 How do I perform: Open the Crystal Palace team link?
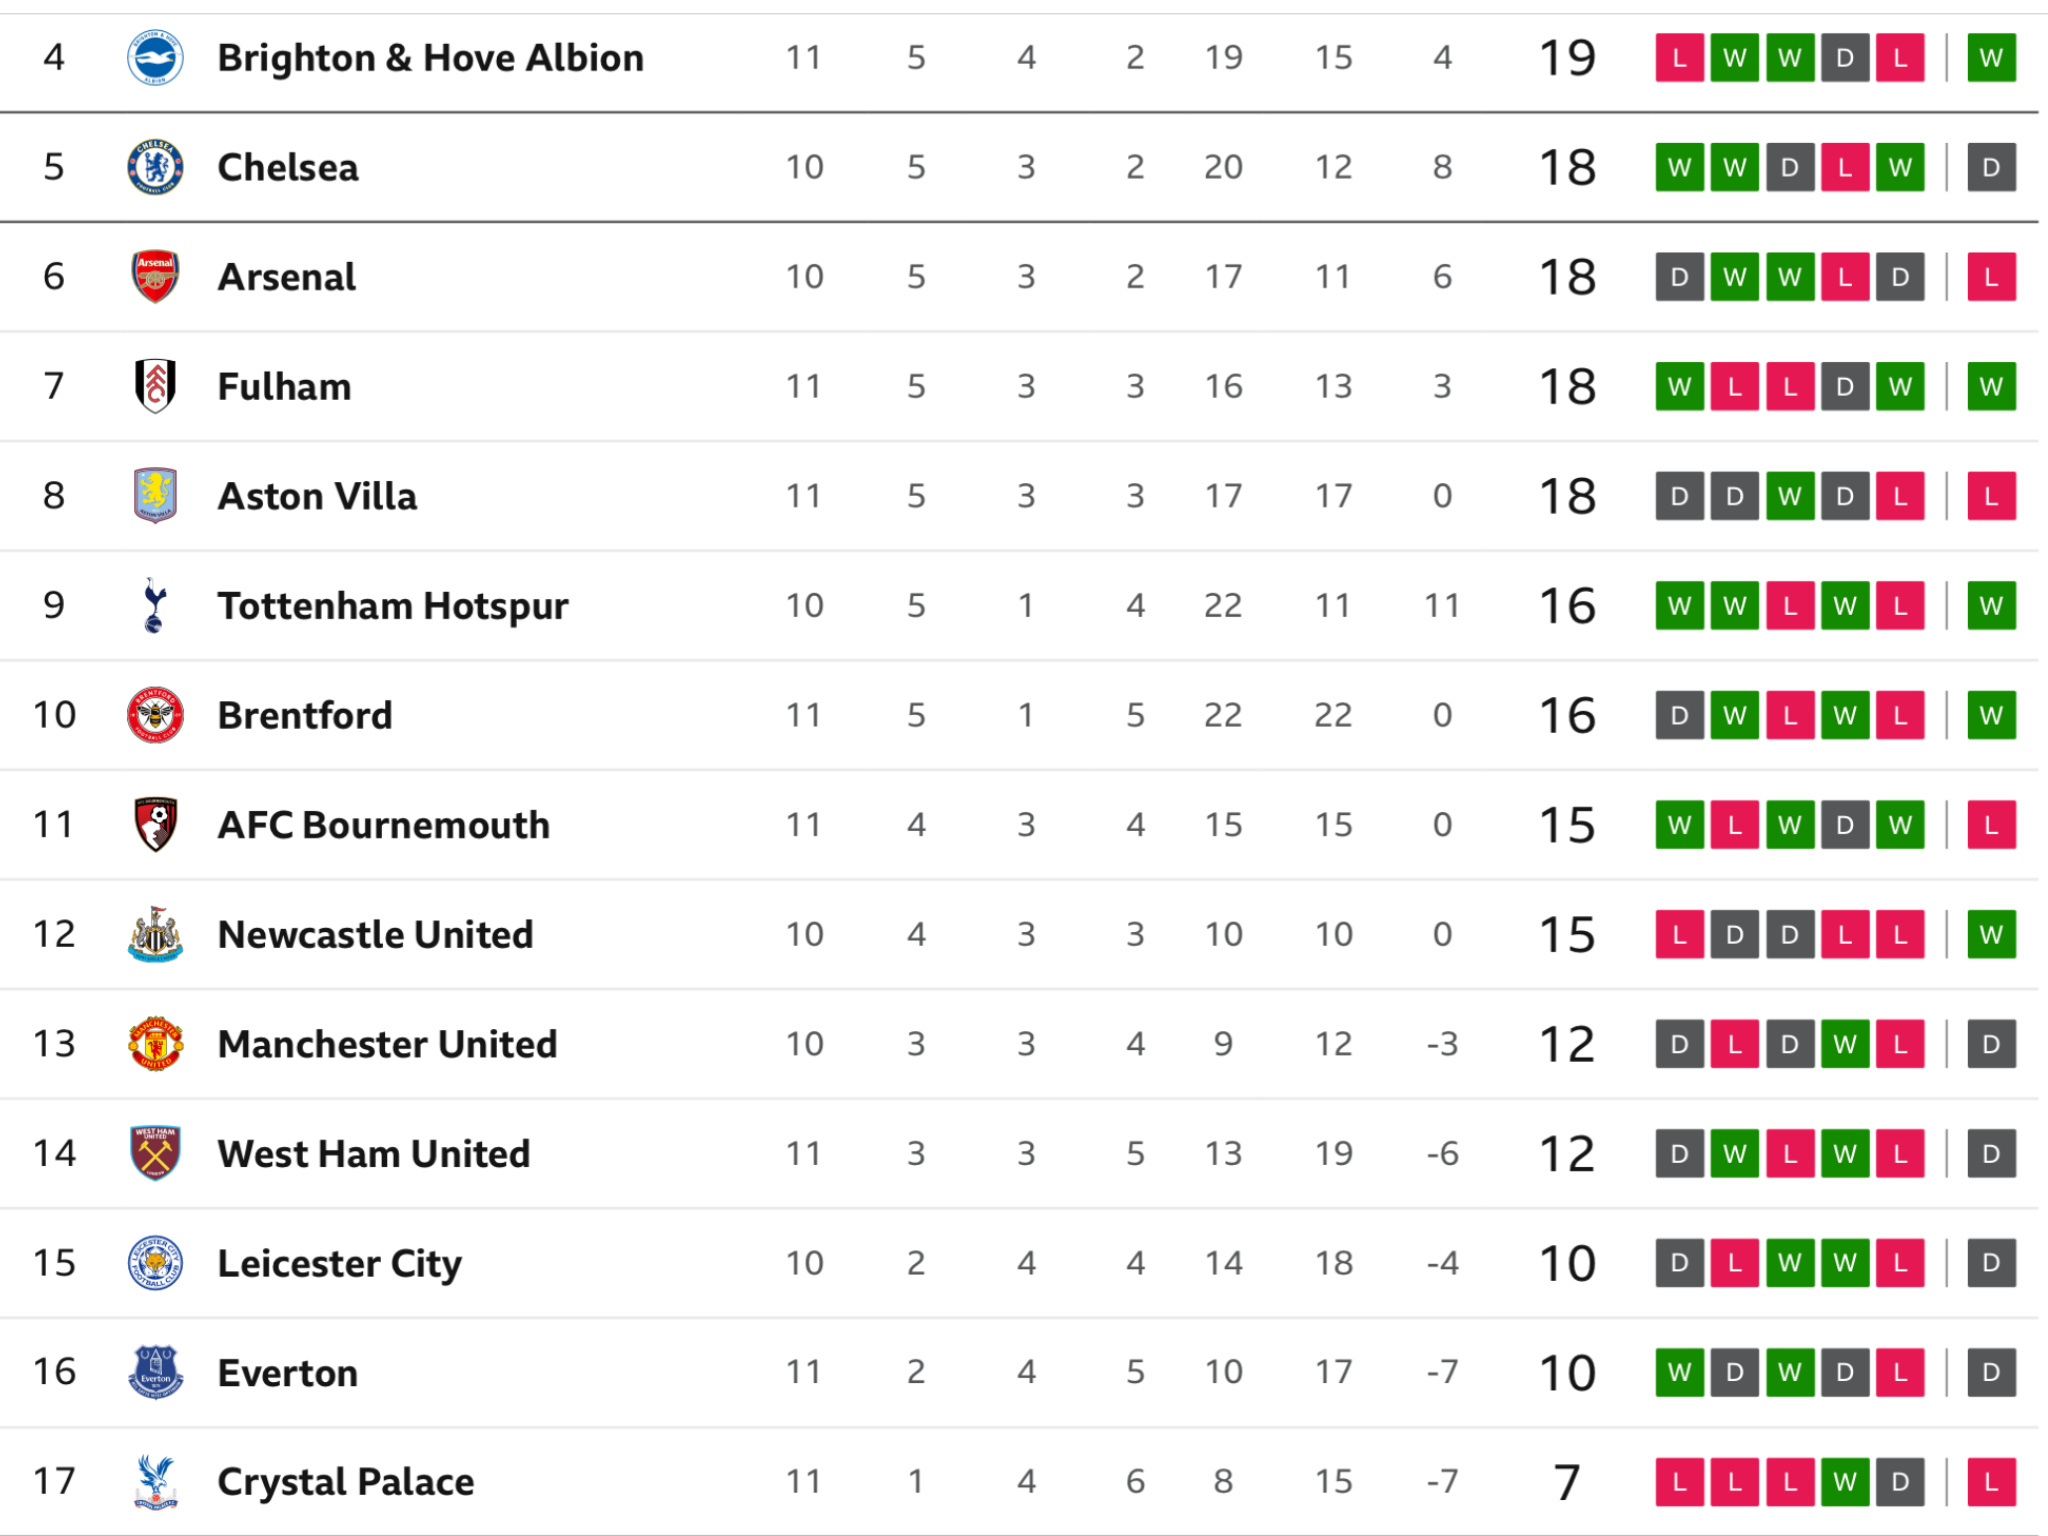pos(346,1482)
